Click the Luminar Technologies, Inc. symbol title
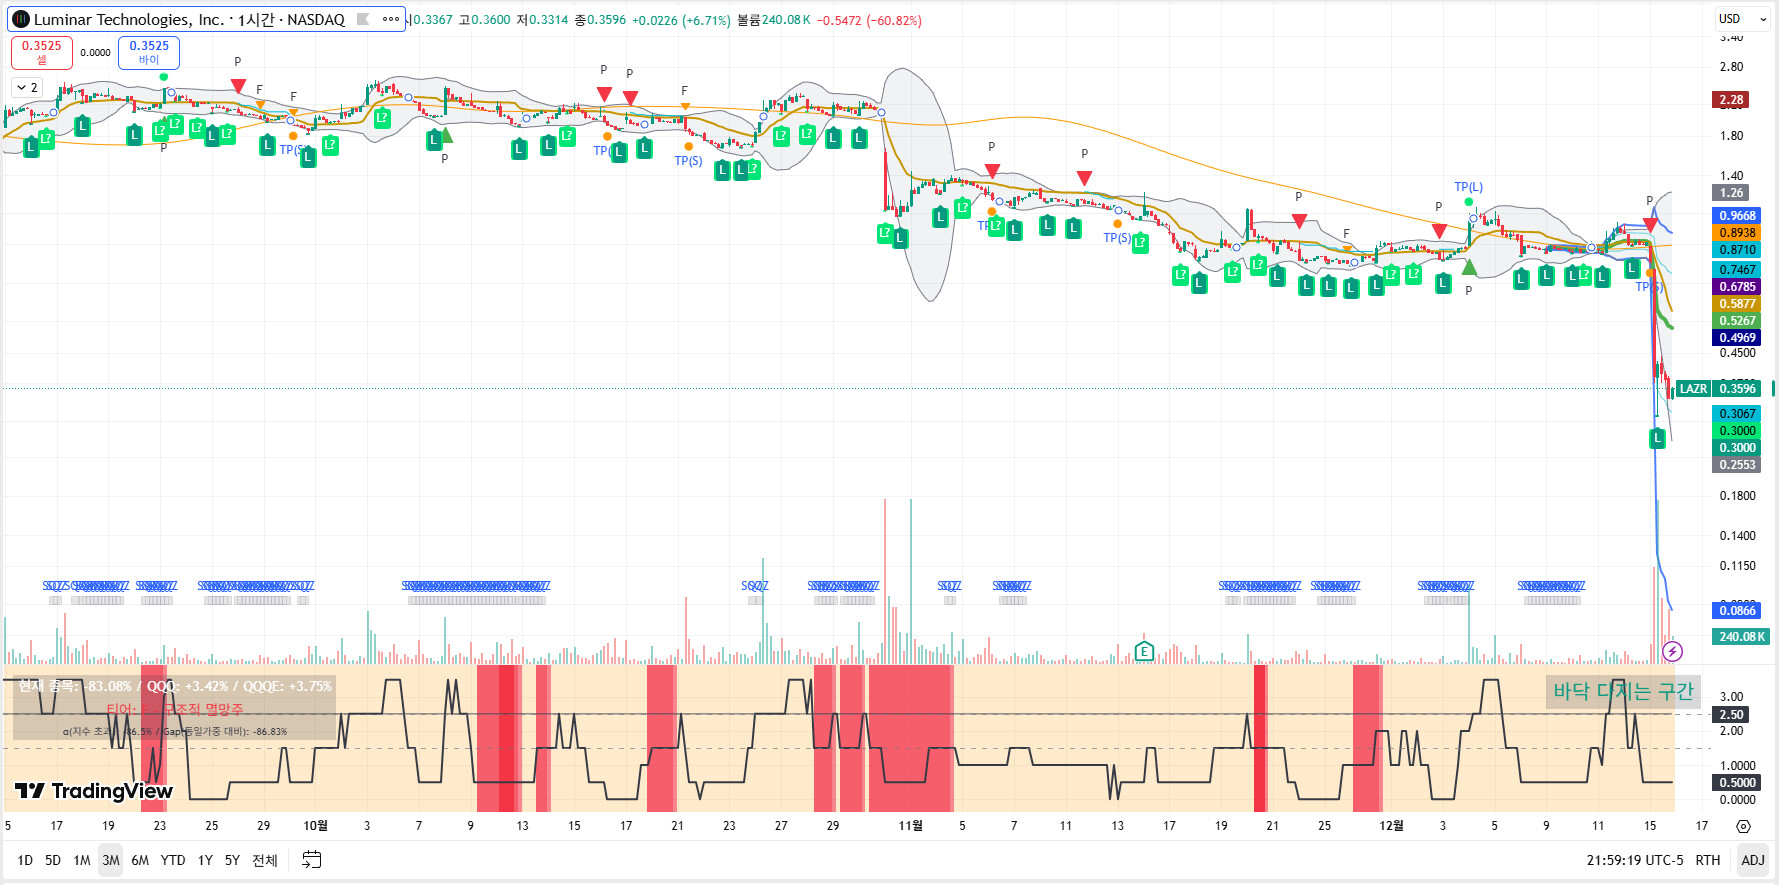 pos(129,19)
